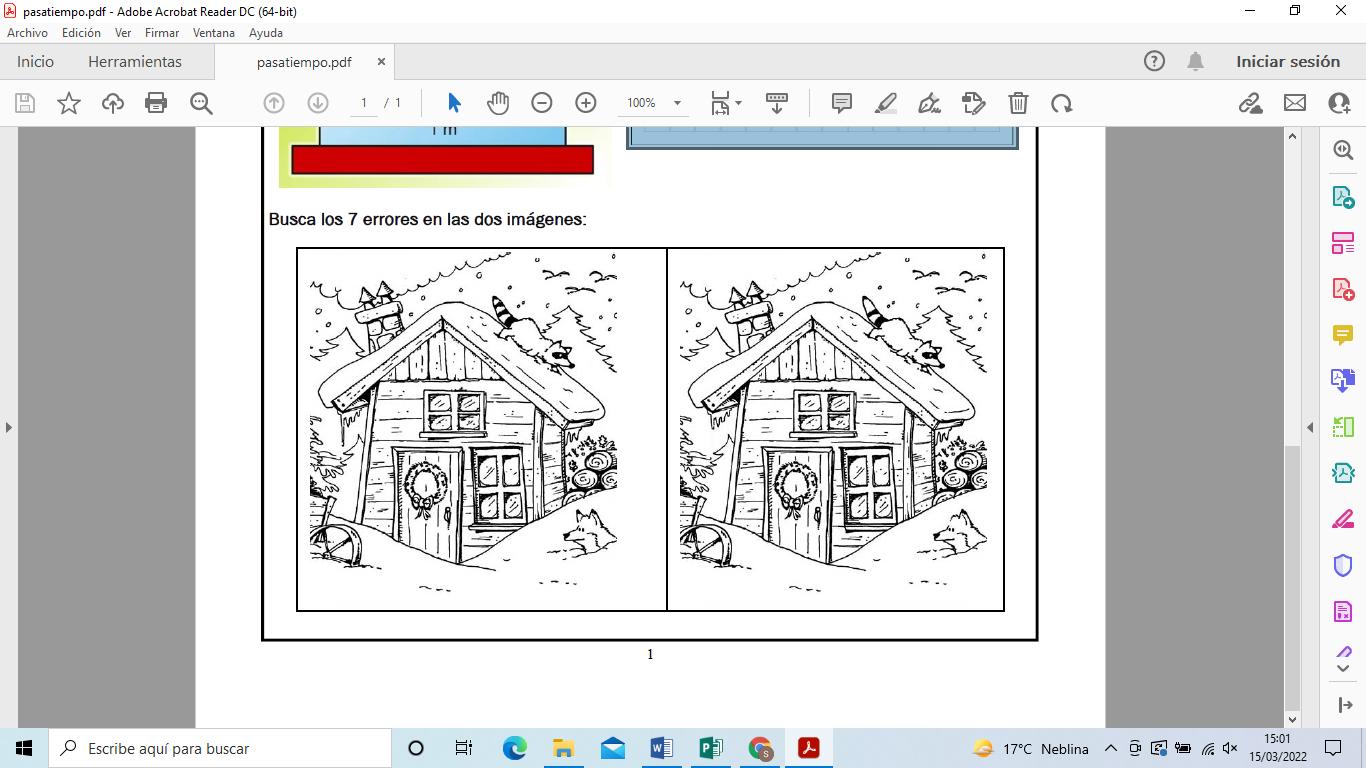Image resolution: width=1366 pixels, height=768 pixels.
Task: Click the taskbar search box
Action: [x=219, y=748]
